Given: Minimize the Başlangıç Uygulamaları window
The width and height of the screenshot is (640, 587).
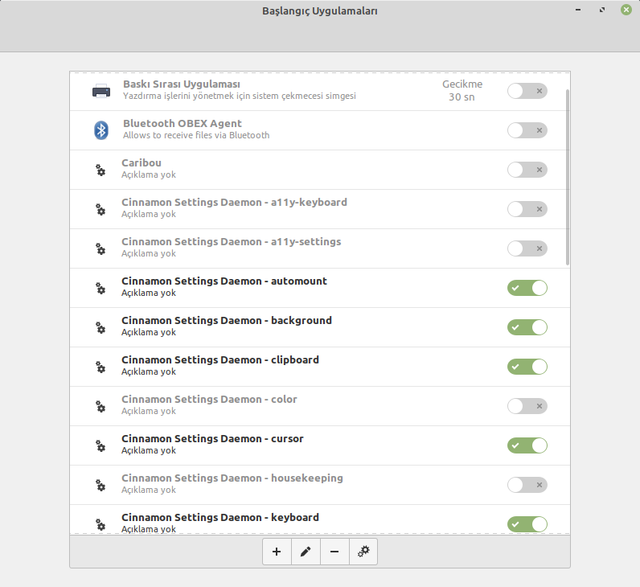Looking at the screenshot, I should coord(578,10).
